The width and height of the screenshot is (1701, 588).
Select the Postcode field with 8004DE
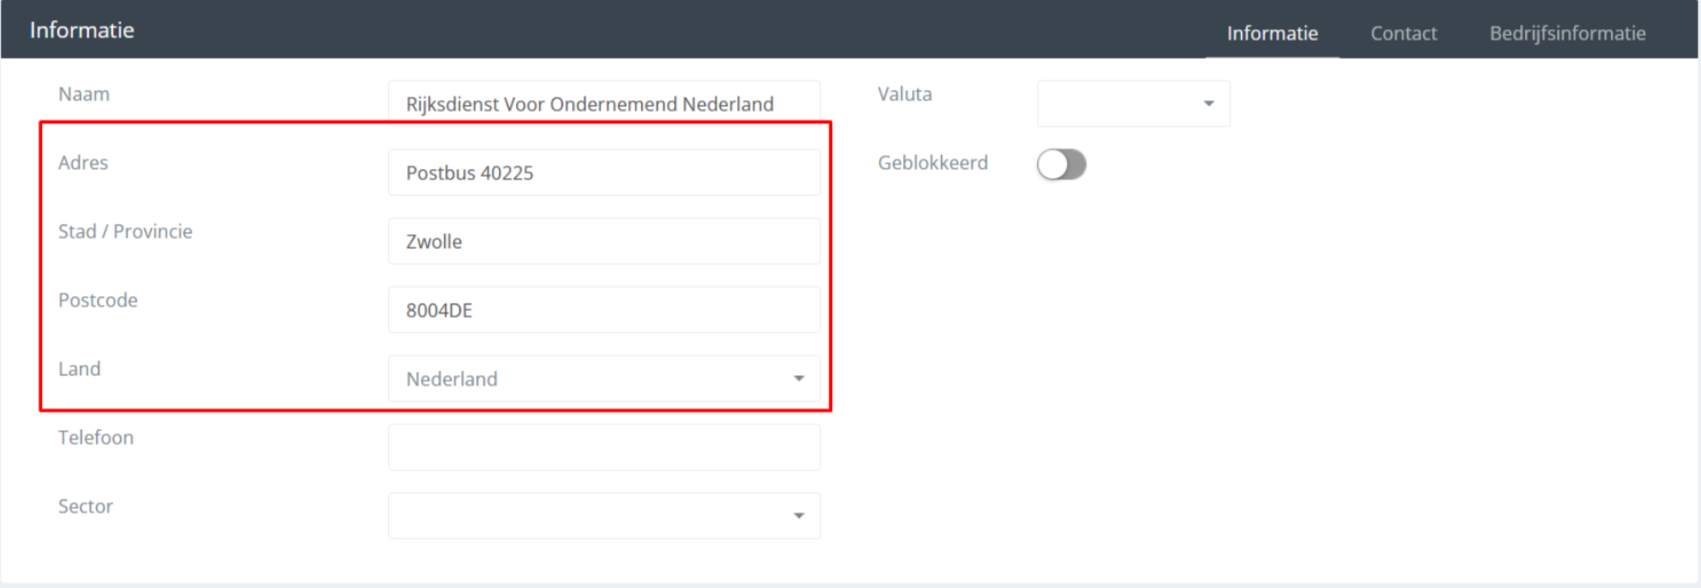(604, 310)
